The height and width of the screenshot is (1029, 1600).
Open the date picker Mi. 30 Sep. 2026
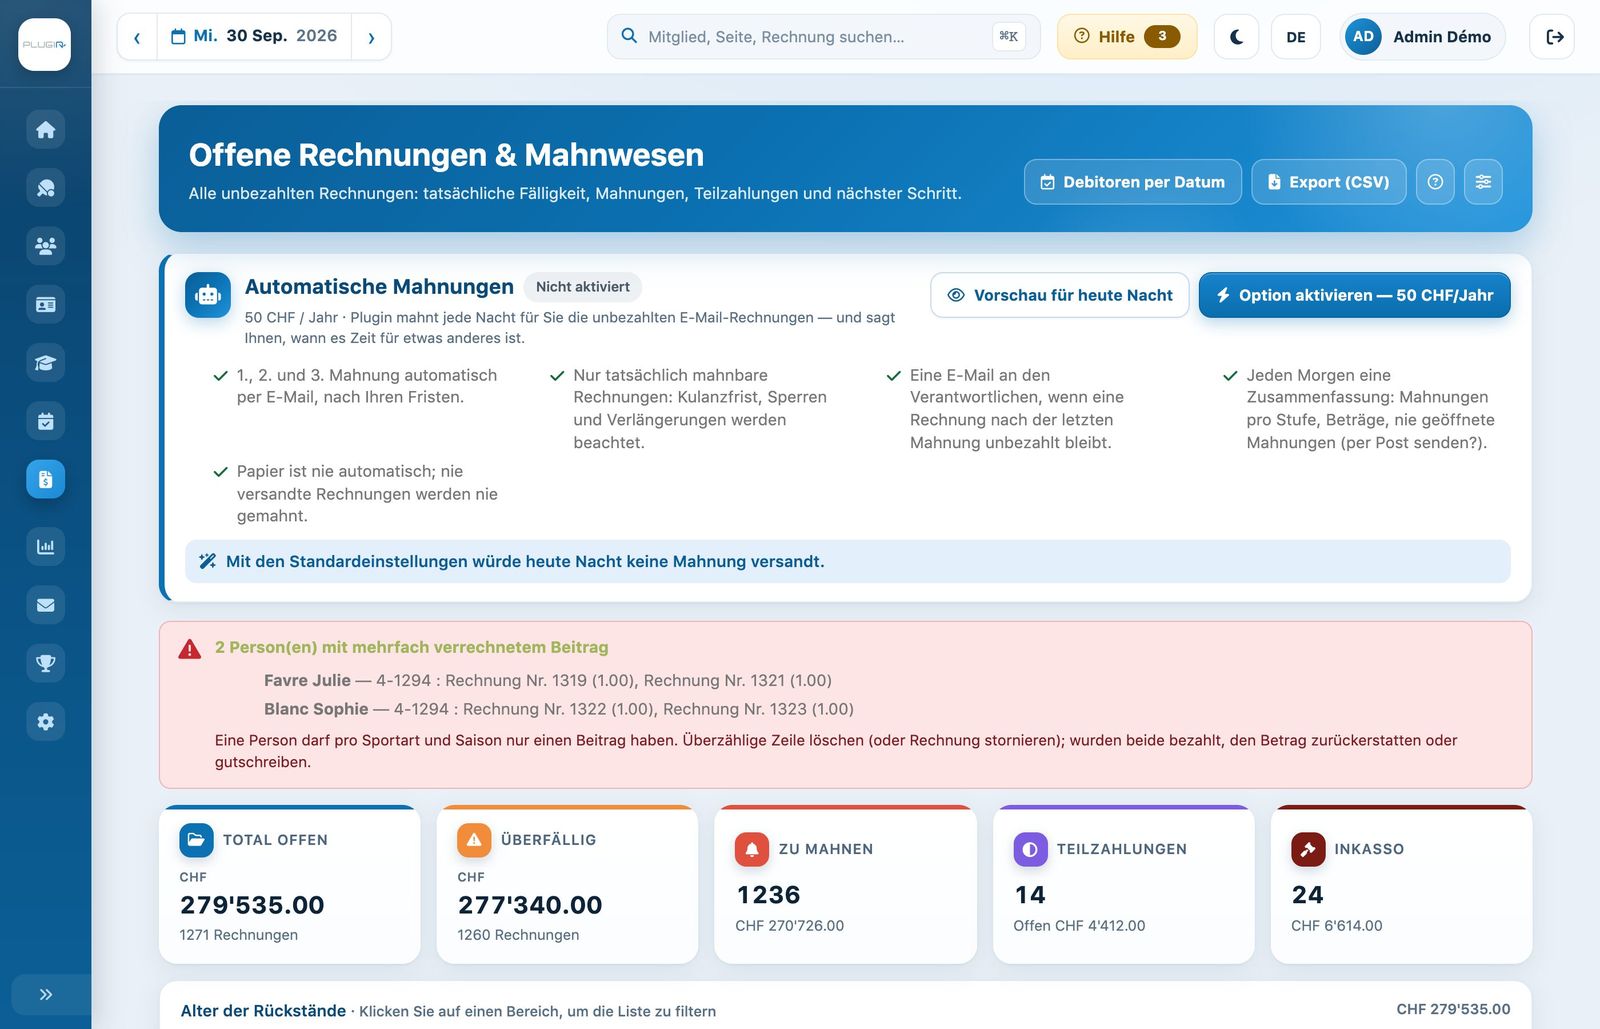(254, 37)
